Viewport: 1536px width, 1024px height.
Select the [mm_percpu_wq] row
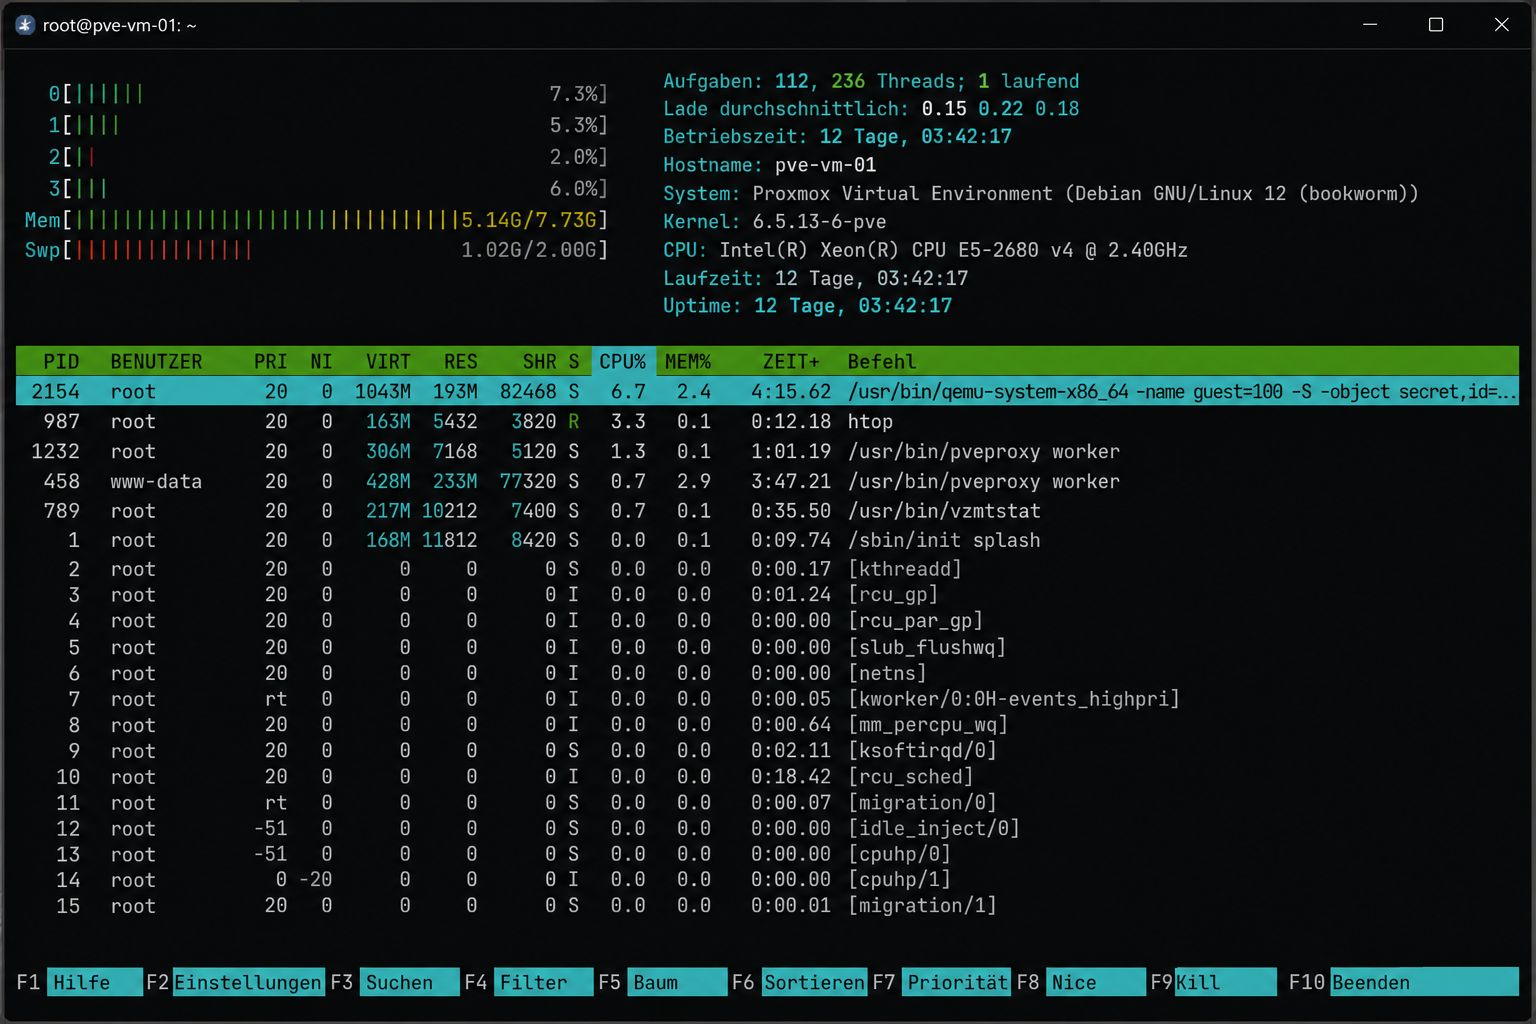(767, 724)
